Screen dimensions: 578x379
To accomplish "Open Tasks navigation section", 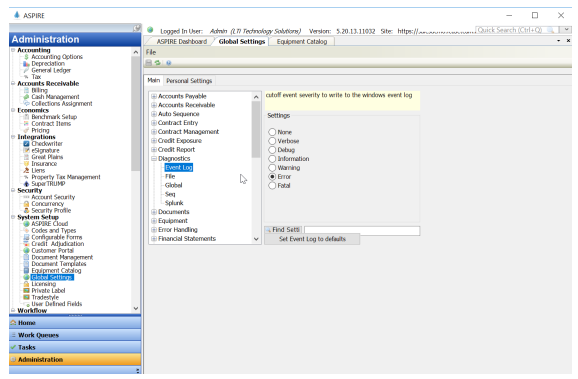I will click(75, 347).
